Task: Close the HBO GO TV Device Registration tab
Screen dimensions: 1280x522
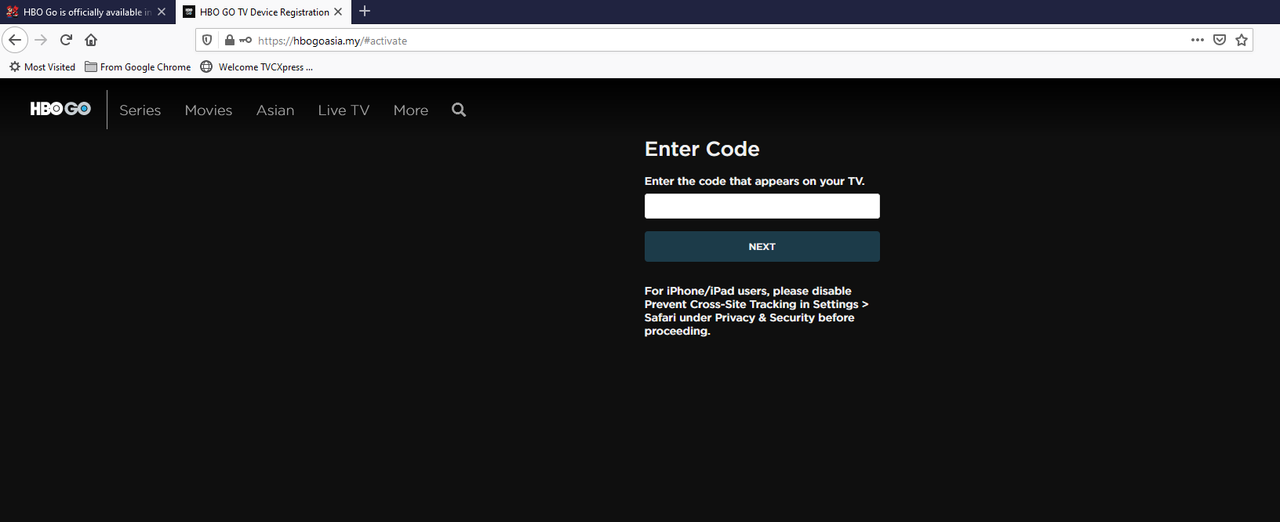Action: tap(340, 12)
